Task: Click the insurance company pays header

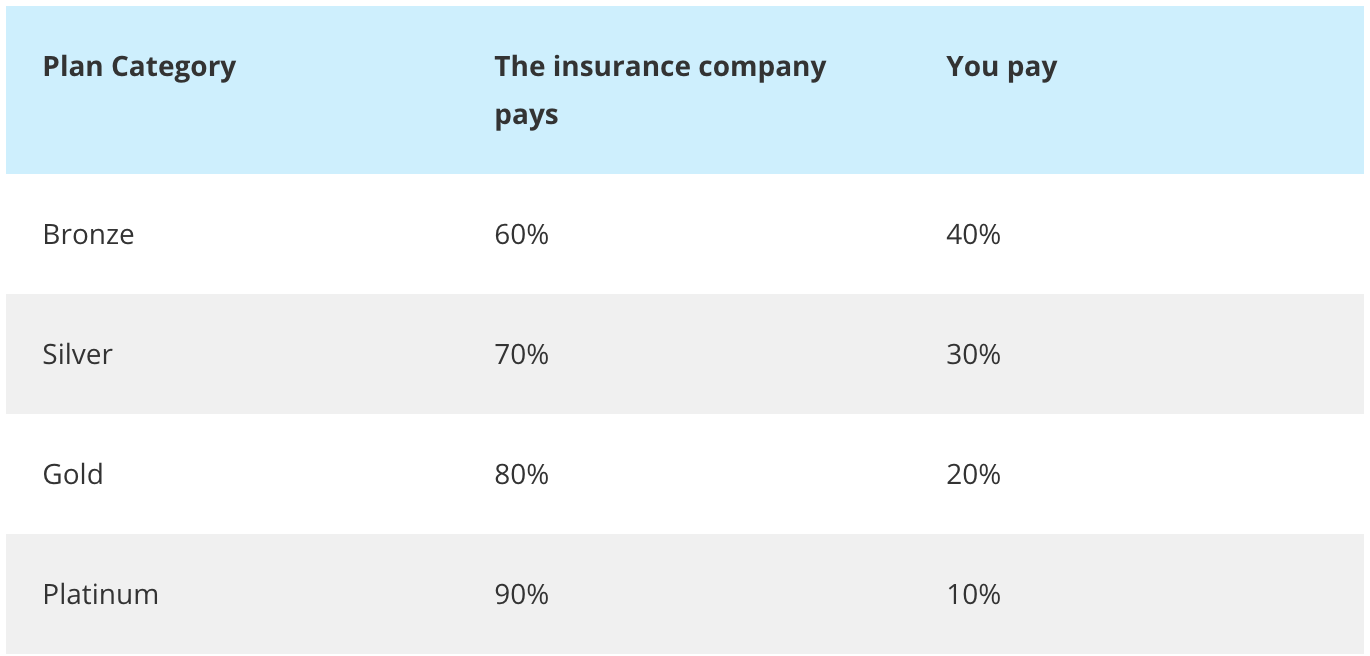Action: click(660, 90)
